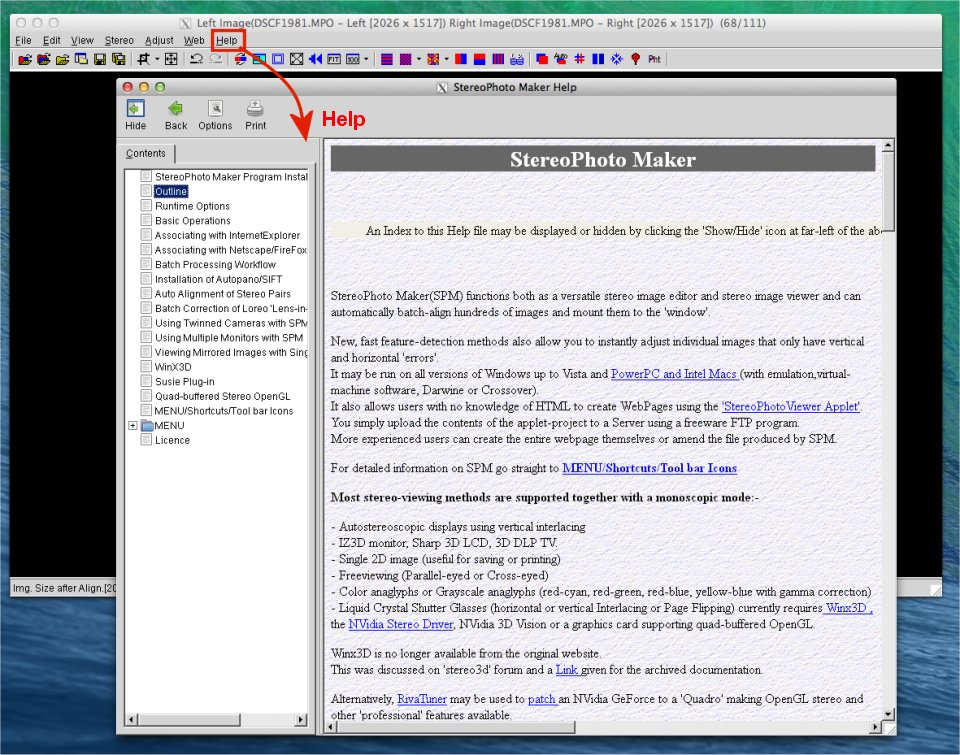Click the overlapping windows toolbar icon
Viewport: 960px width, 755px height.
[81, 59]
